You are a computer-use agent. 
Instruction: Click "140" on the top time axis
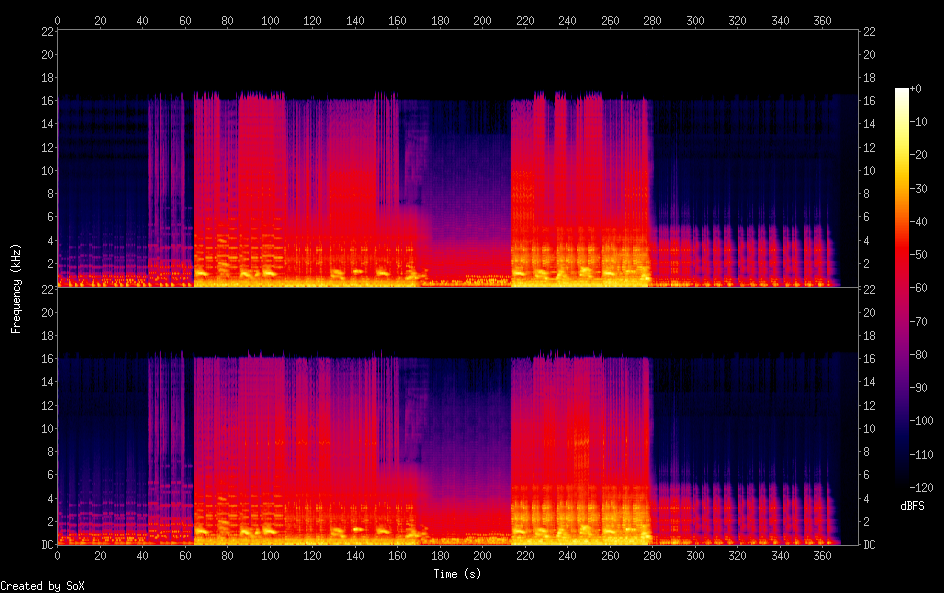tap(355, 20)
